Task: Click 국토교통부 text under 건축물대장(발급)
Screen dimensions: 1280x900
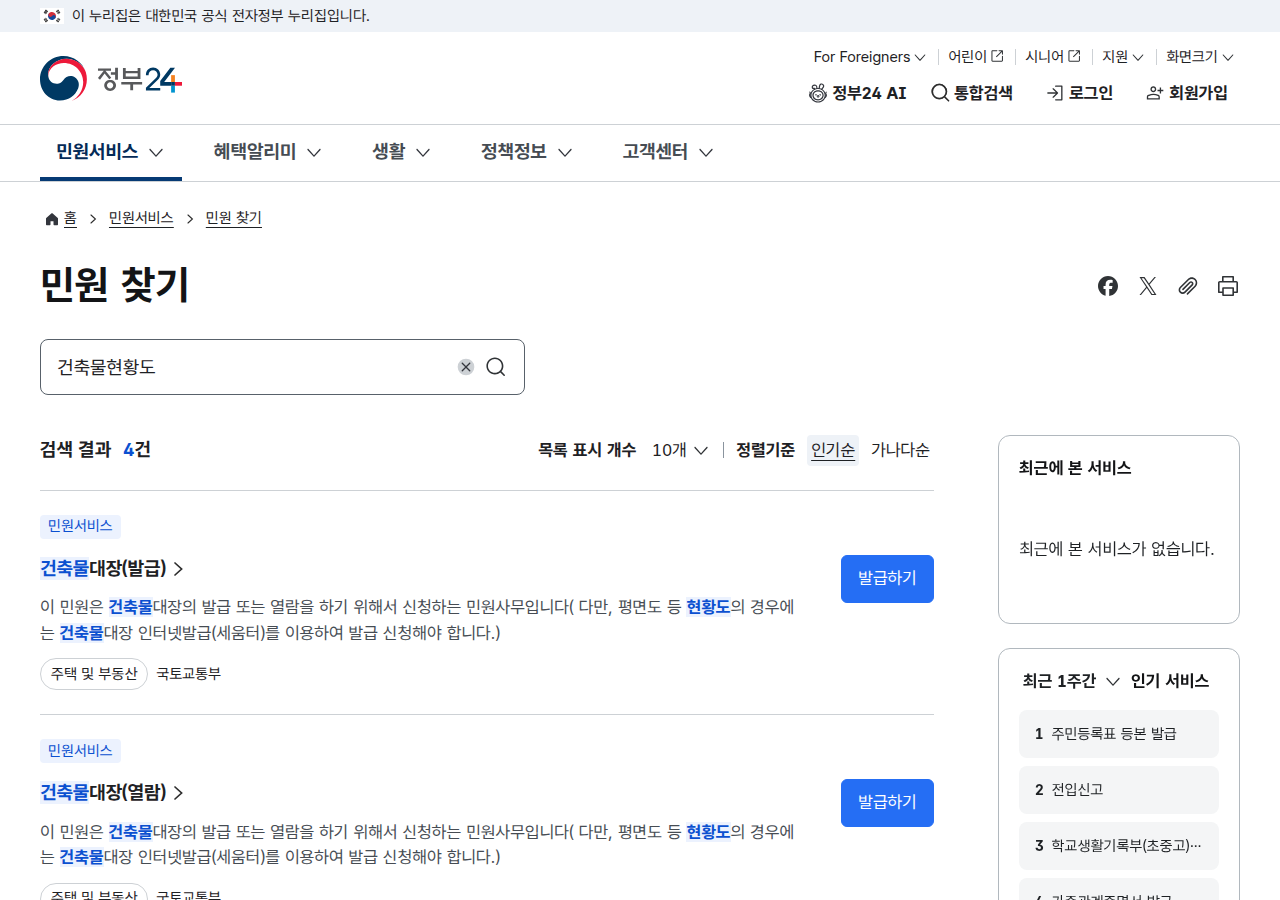Action: click(x=189, y=674)
